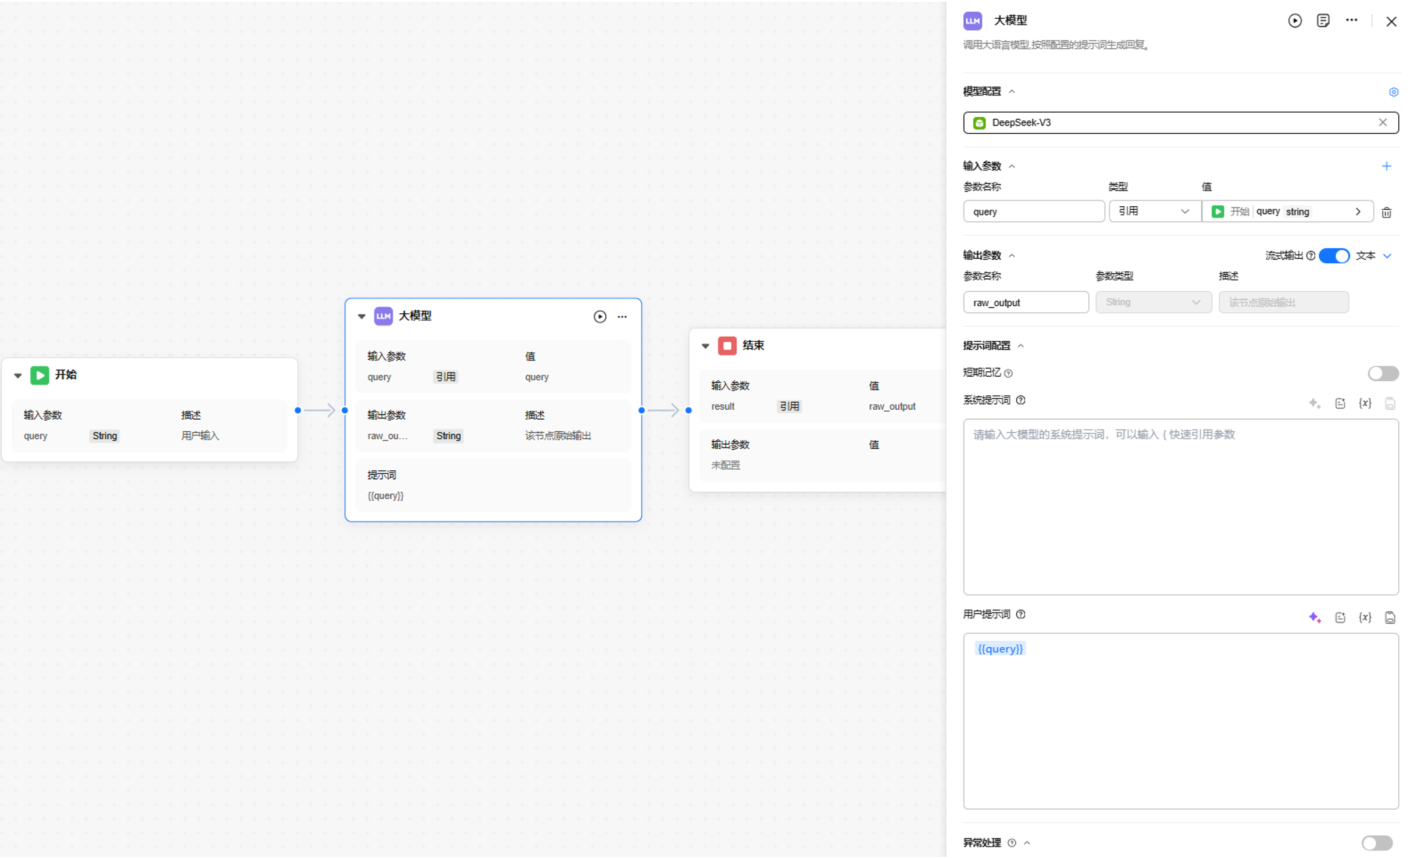Enable the 异常处理 toggle
1413x858 pixels.
1377,843
